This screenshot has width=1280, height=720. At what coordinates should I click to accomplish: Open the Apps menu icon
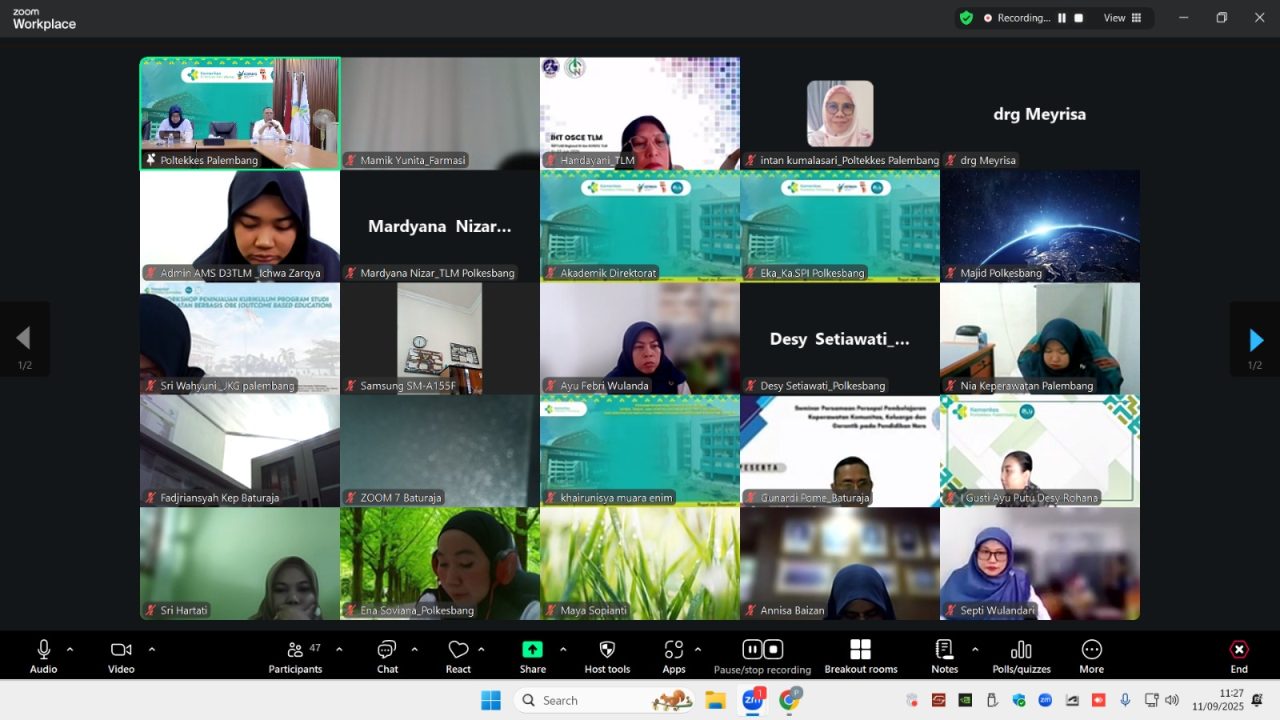click(x=674, y=655)
